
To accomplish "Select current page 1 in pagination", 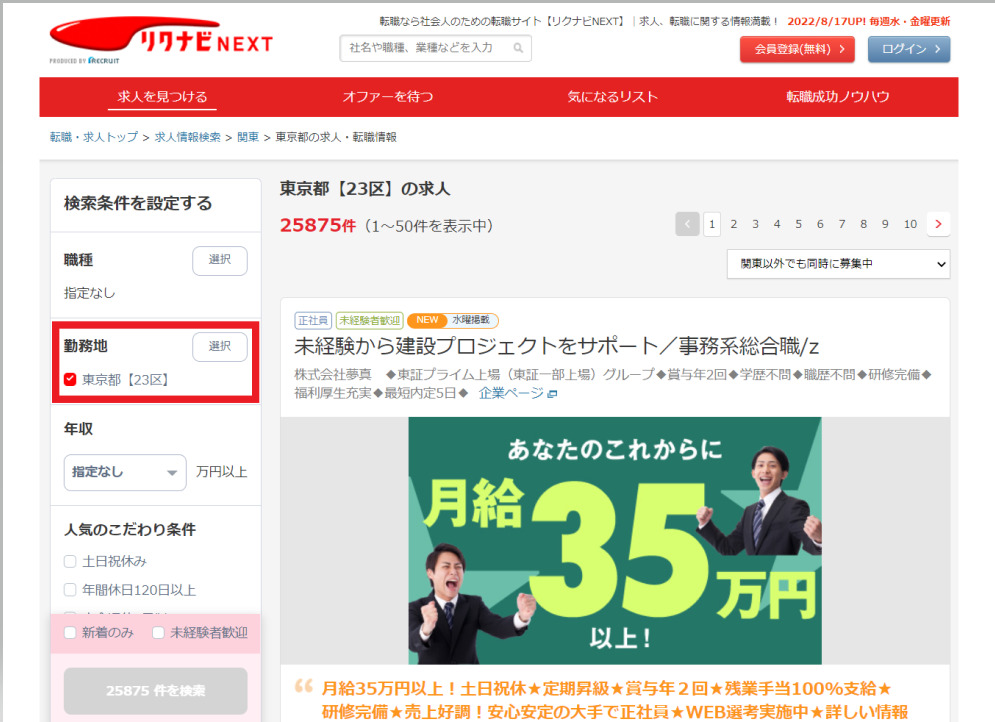I will (x=712, y=224).
